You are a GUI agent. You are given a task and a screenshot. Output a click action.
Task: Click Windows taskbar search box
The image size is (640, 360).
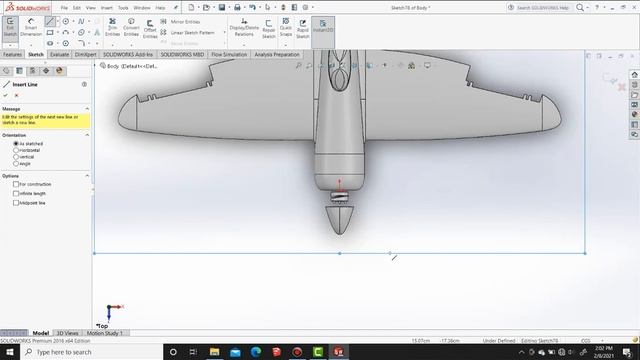pyautogui.click(x=91, y=352)
